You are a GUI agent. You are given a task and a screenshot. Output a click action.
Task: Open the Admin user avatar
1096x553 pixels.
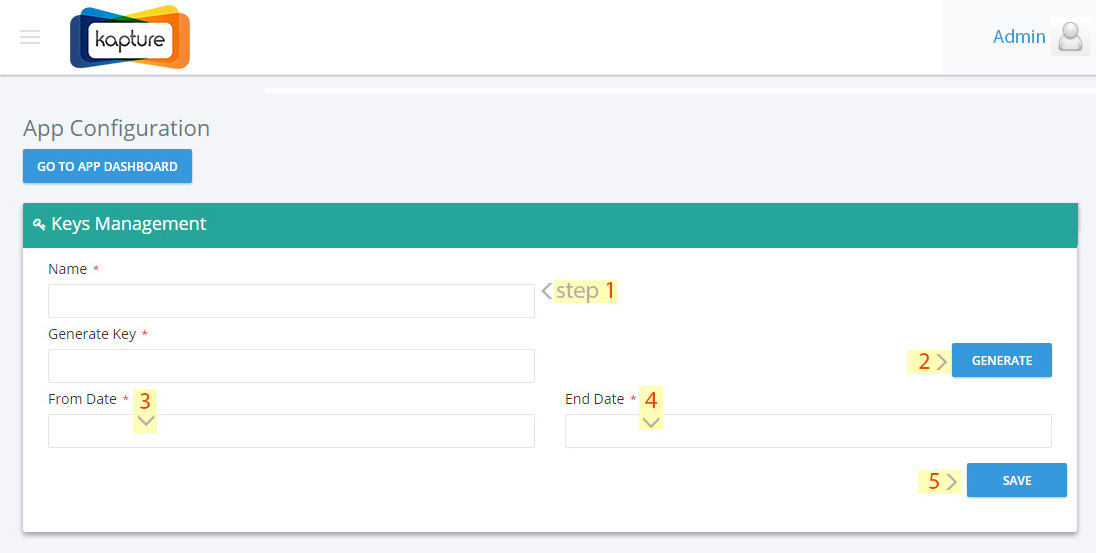(x=1070, y=36)
